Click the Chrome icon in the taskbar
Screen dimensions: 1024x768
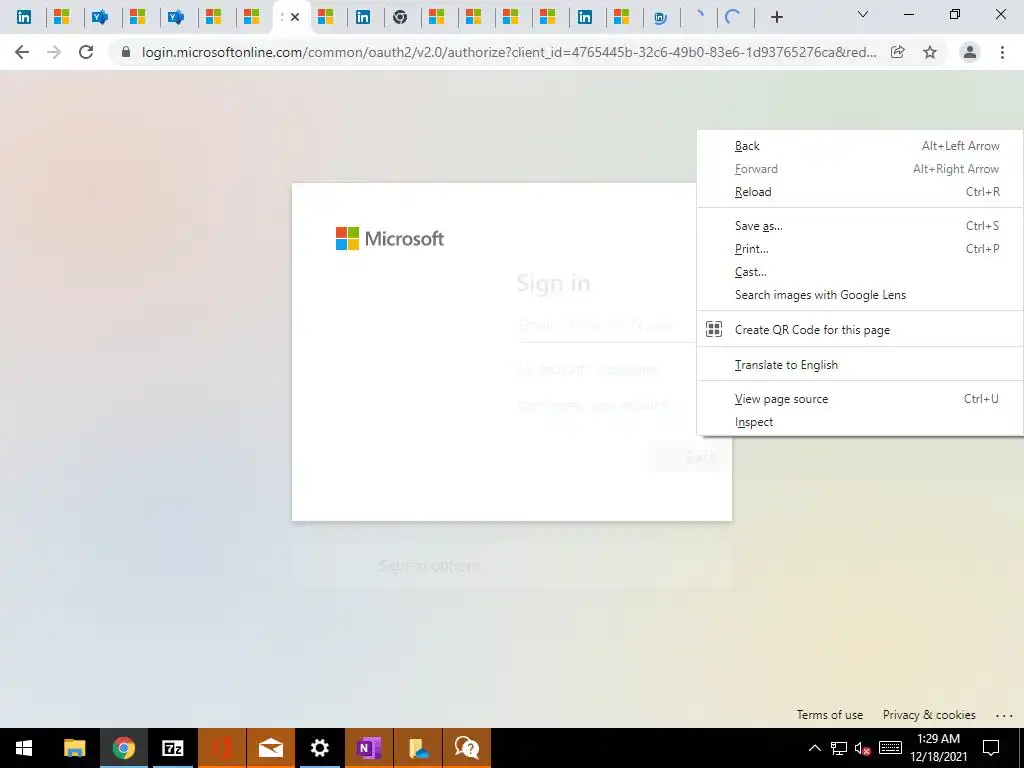[123, 748]
